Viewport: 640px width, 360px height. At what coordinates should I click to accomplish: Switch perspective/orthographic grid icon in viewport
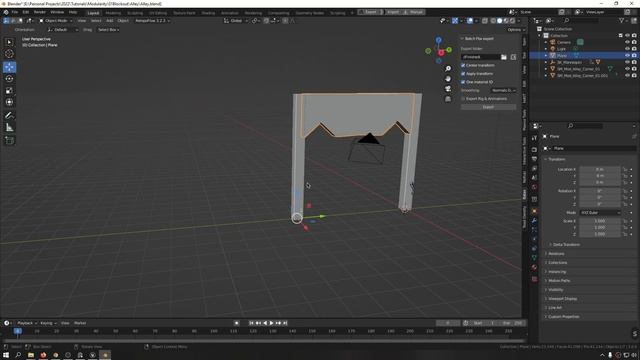448,99
